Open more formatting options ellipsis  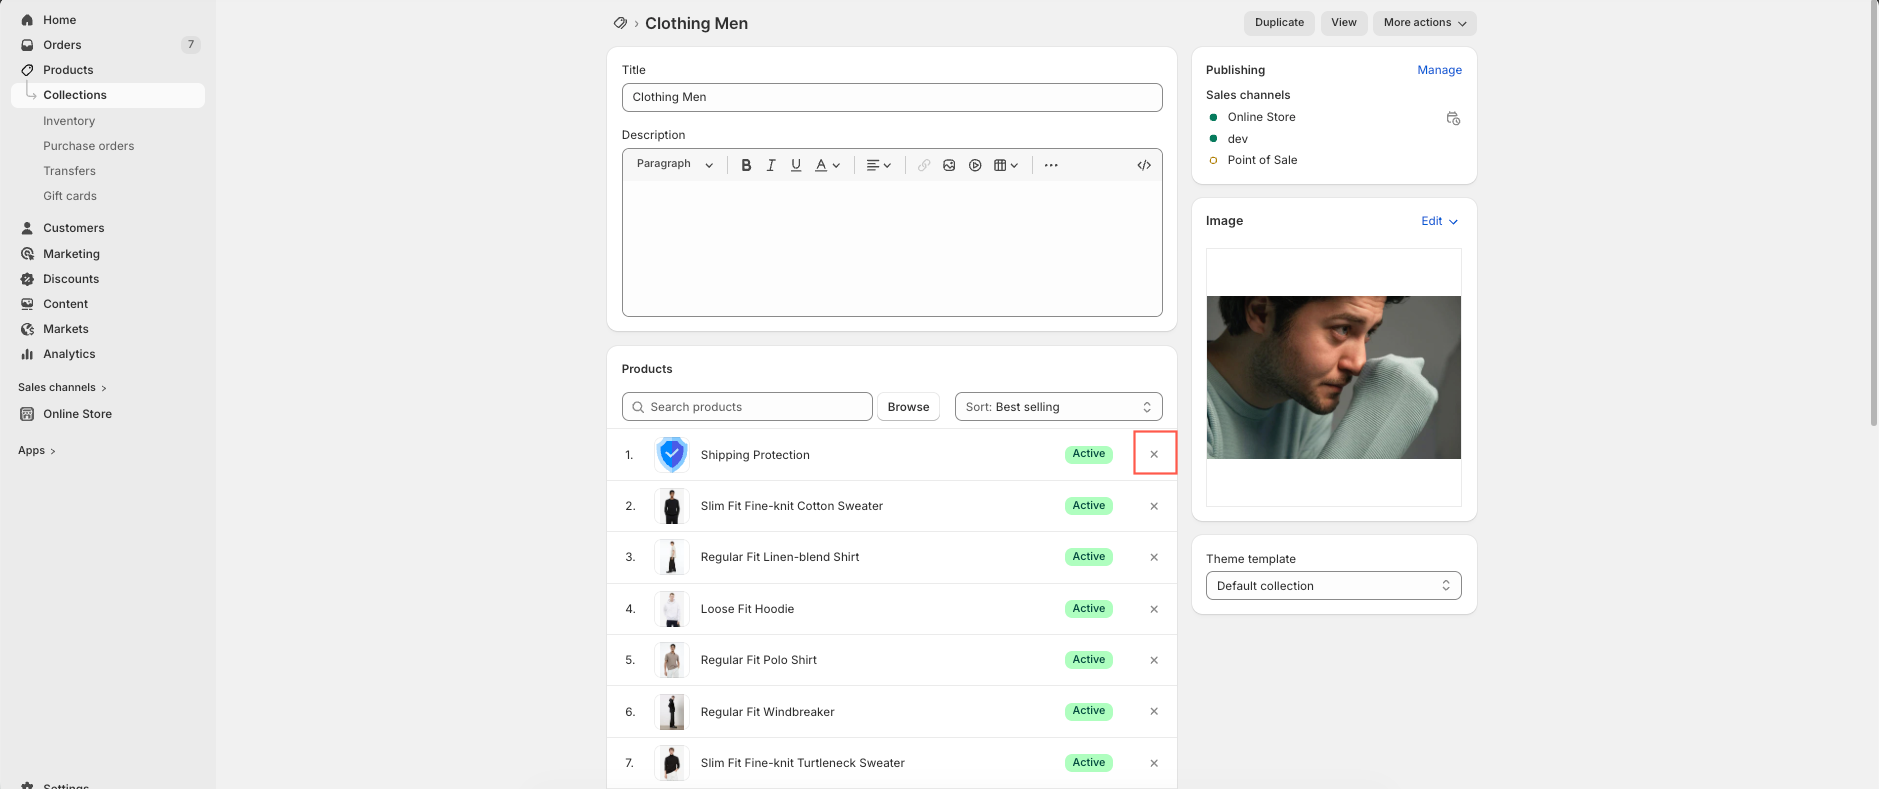tap(1051, 165)
